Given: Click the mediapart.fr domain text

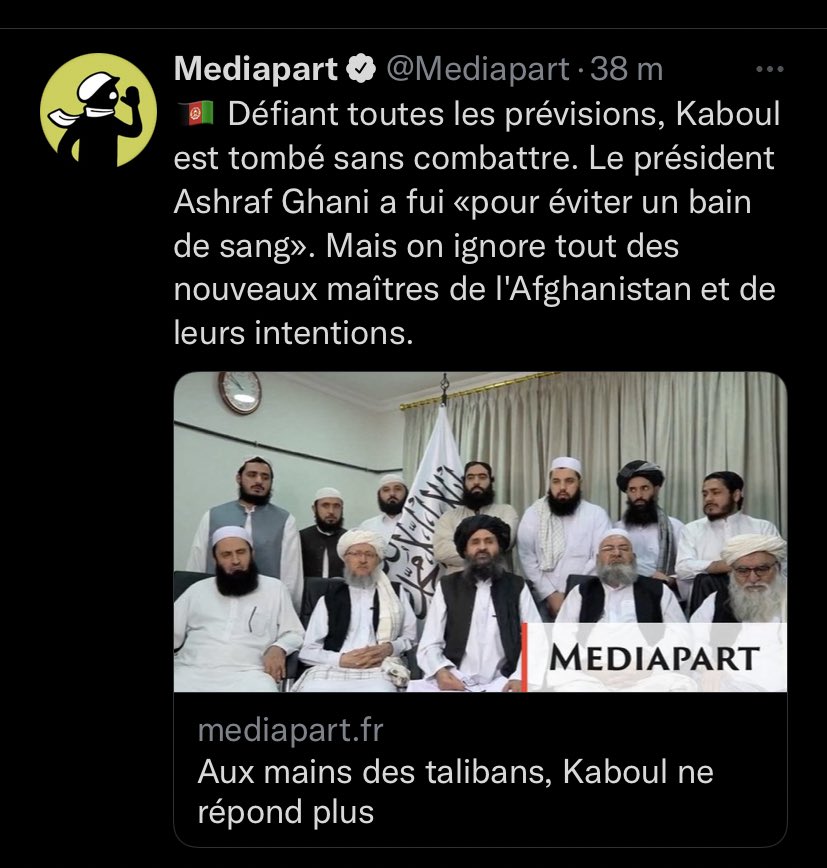Looking at the screenshot, I should point(290,730).
